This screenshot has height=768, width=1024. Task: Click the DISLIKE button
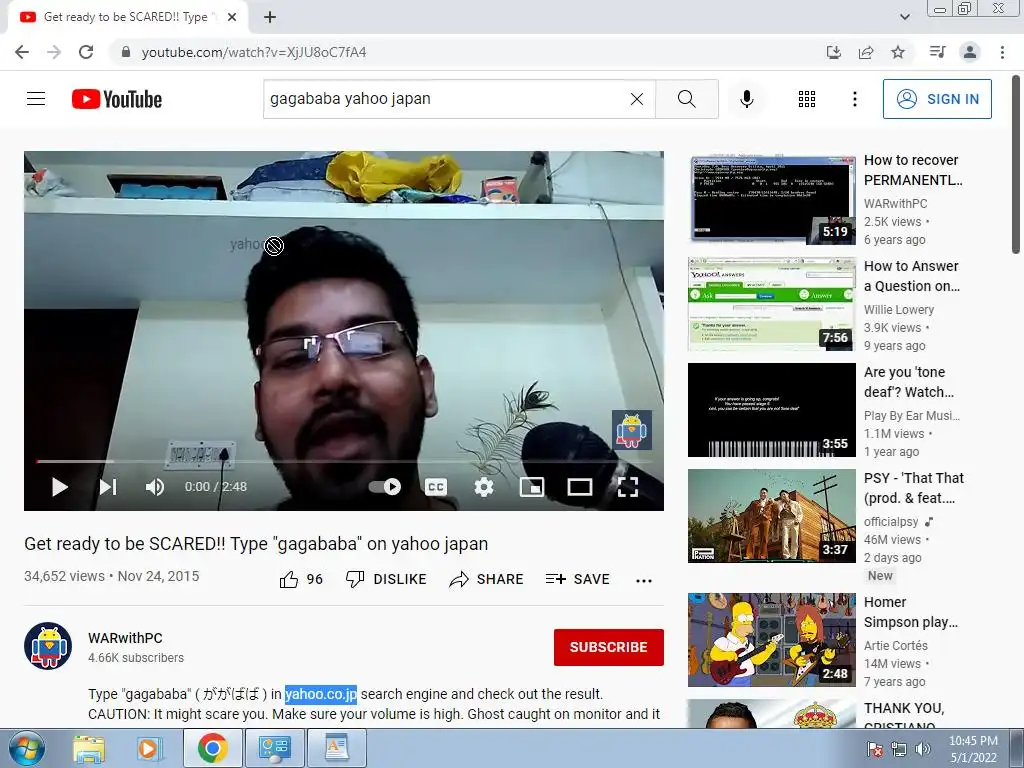pyautogui.click(x=386, y=579)
